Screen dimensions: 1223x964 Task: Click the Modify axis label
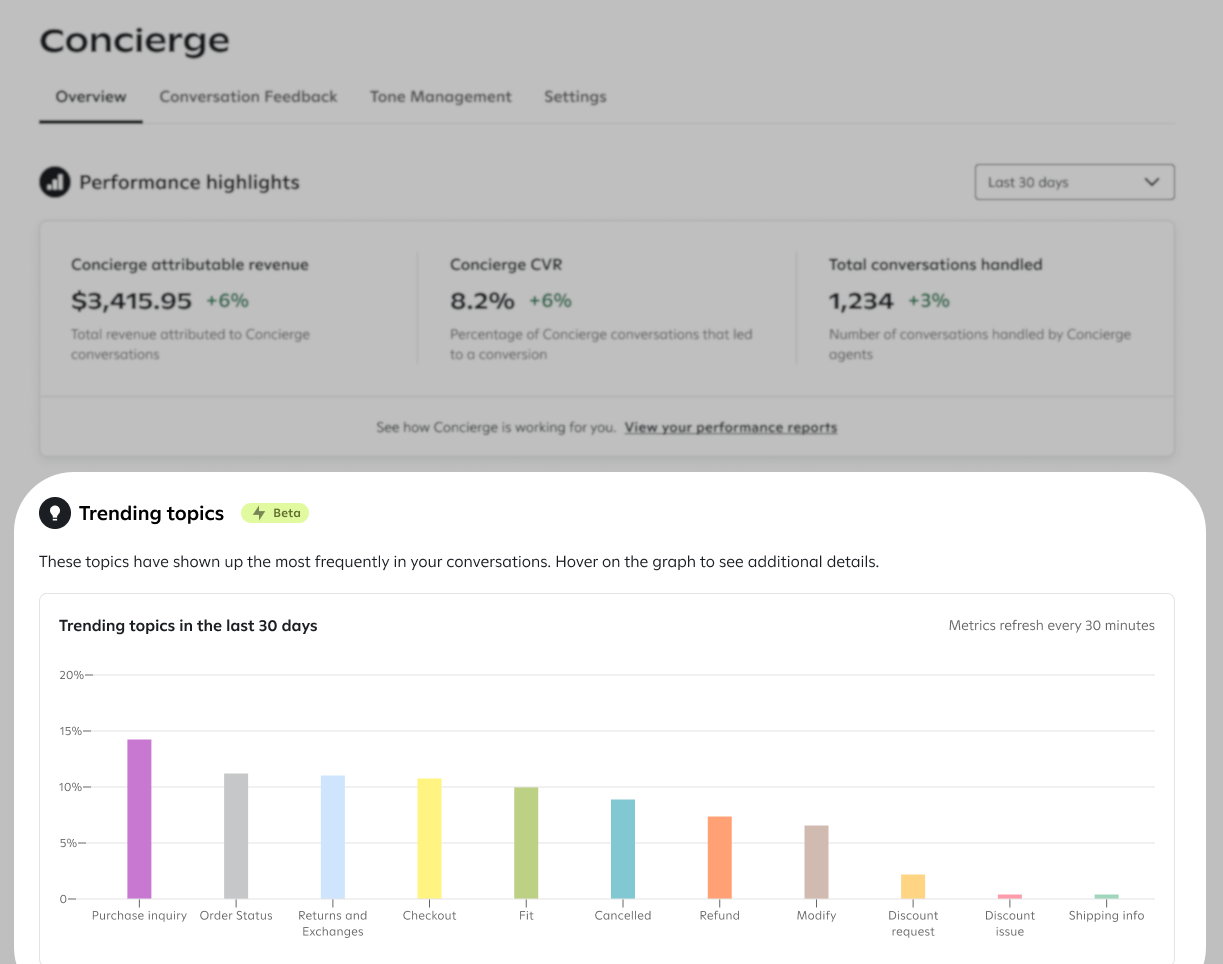[x=816, y=916]
